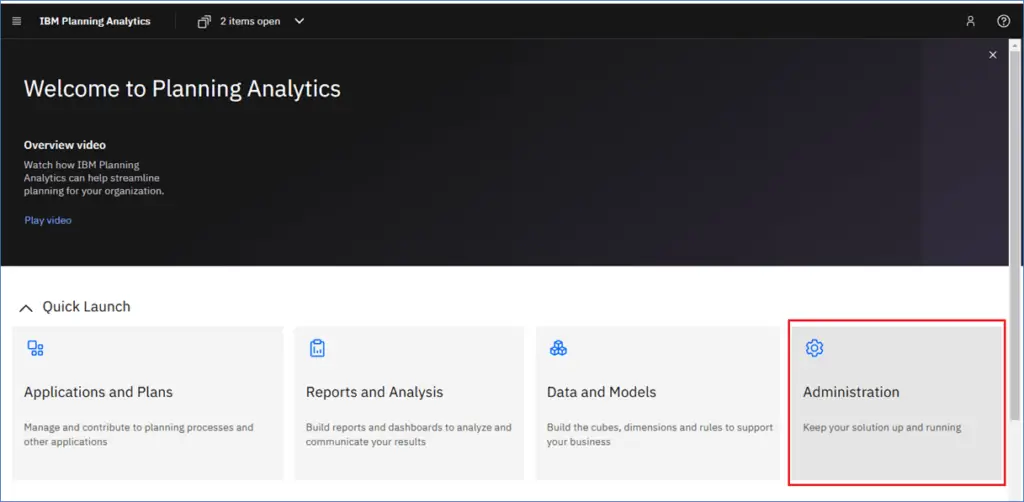
Task: Click the IBM Planning Analytics title
Action: 95,21
